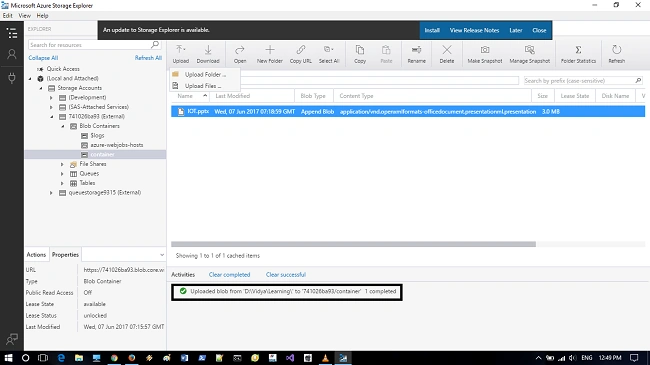Collapse the 741026ba93 (External) account
Image resolution: width=650 pixels, height=365 pixels.
click(x=52, y=117)
